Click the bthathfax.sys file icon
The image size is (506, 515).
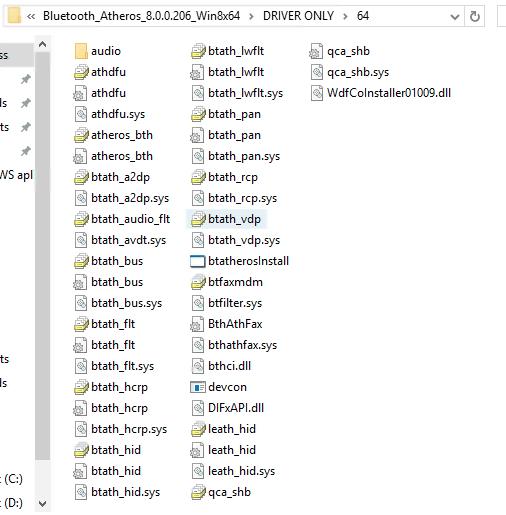pyautogui.click(x=198, y=345)
